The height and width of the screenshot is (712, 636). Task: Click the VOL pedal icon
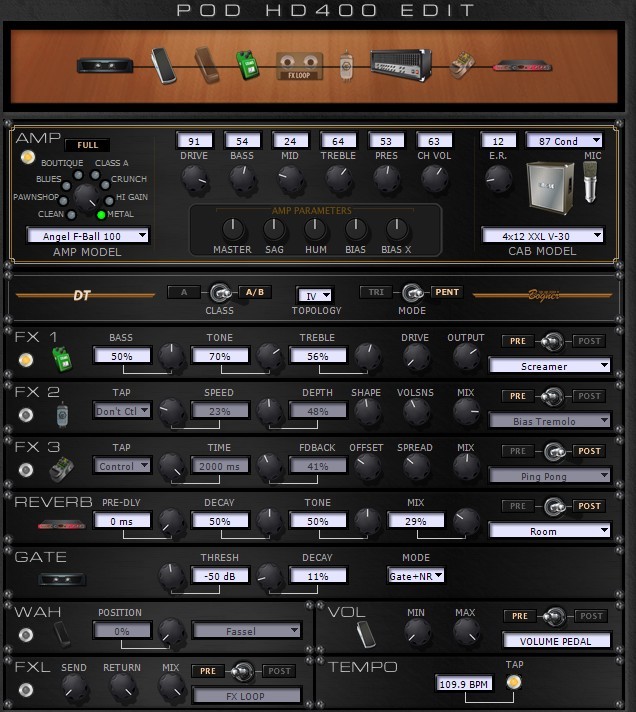366,634
